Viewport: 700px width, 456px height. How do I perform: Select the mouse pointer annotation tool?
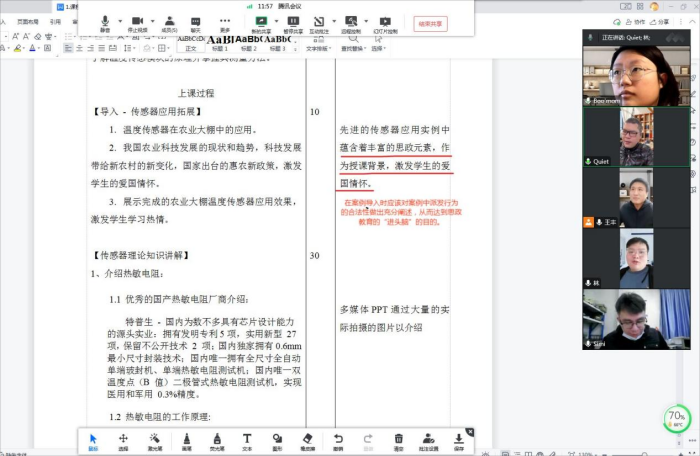click(93, 440)
